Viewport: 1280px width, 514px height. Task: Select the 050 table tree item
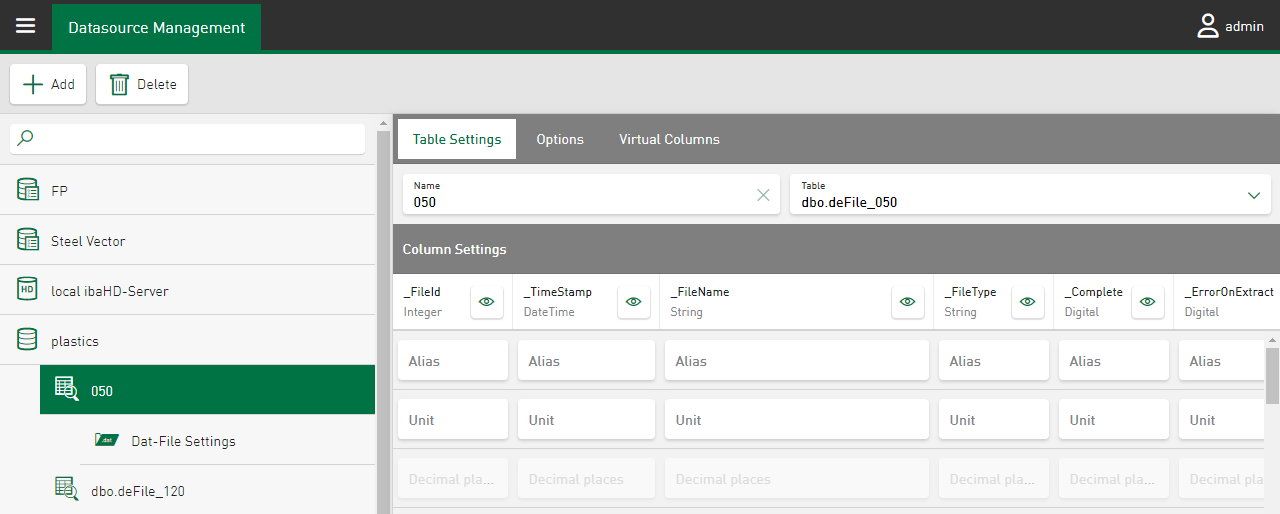coord(207,390)
